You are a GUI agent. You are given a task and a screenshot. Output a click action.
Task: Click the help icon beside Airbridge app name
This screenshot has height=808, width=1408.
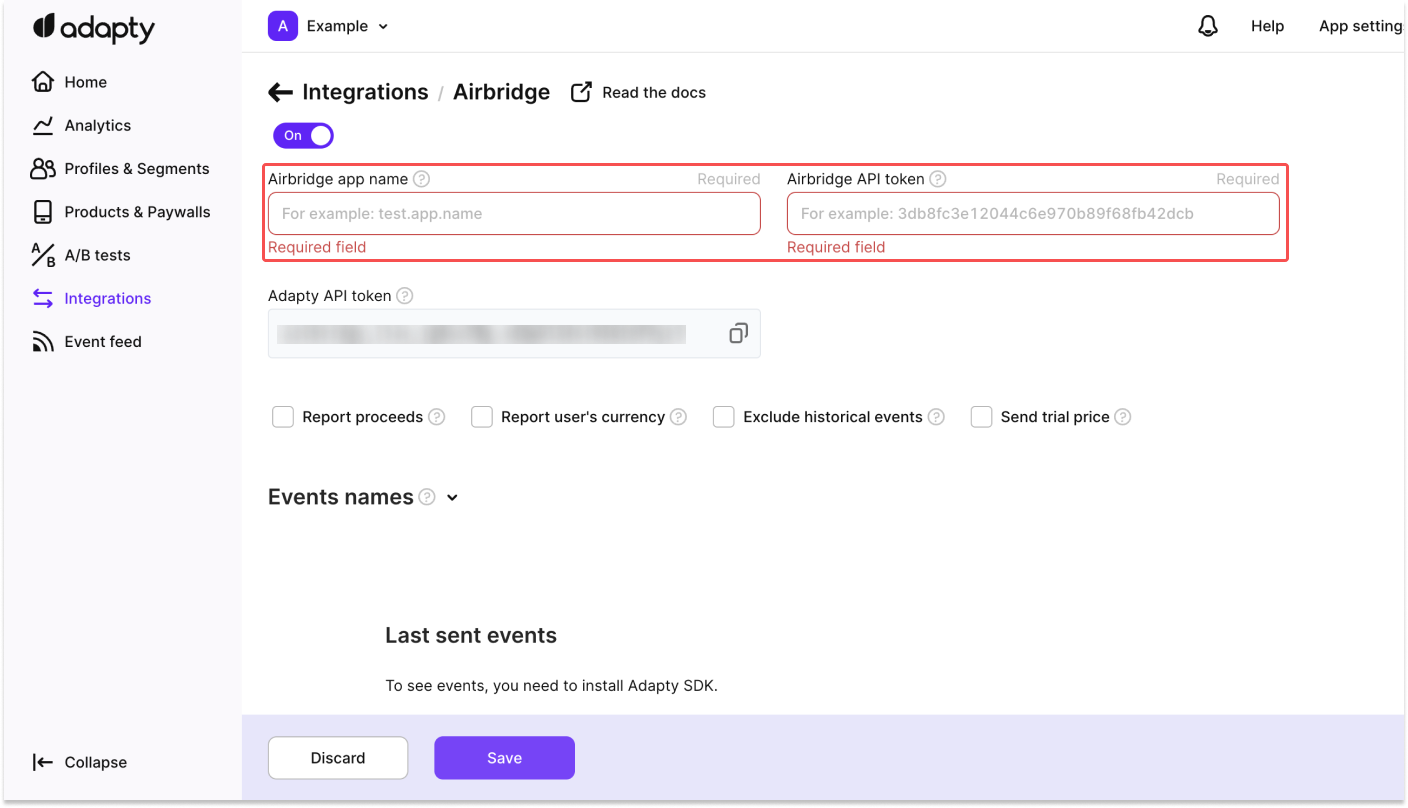pyautogui.click(x=422, y=179)
